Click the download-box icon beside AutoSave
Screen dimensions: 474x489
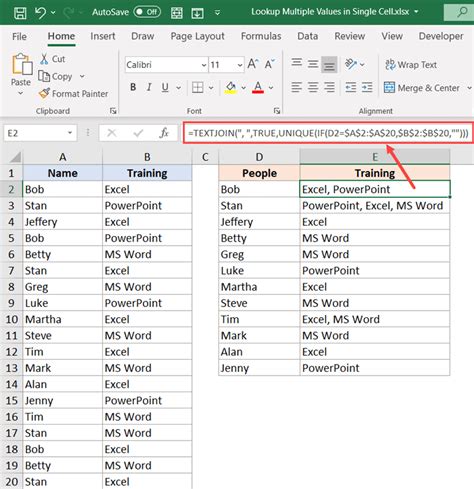[x=197, y=13]
